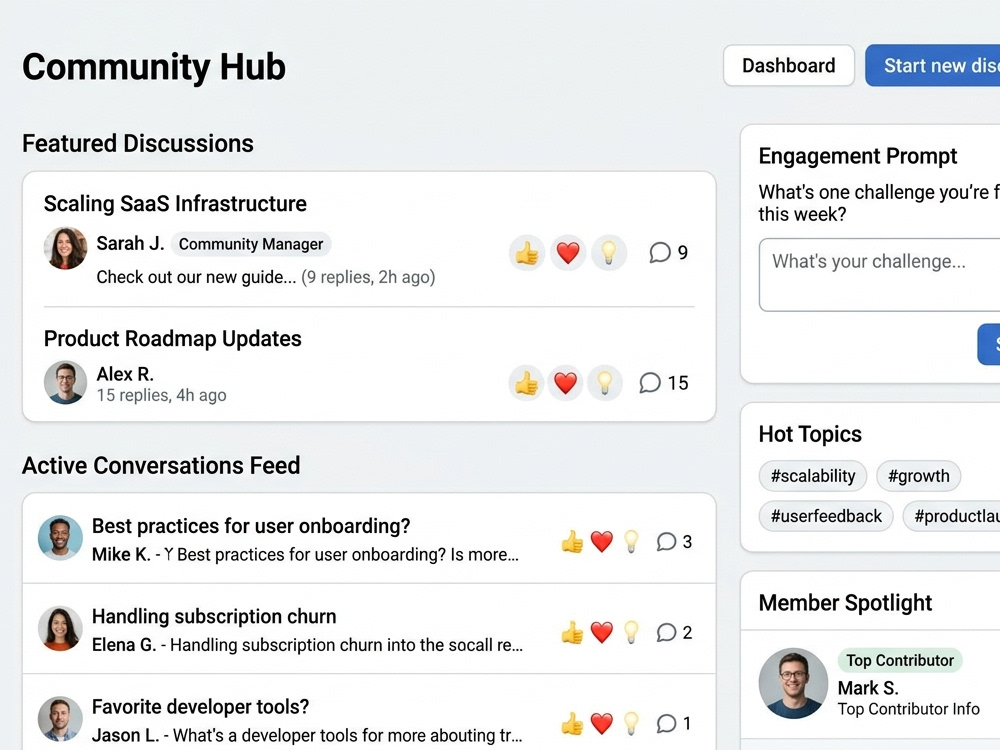Thumbs-up the user onboarding conversation
This screenshot has height=750, width=1000.
coord(572,542)
